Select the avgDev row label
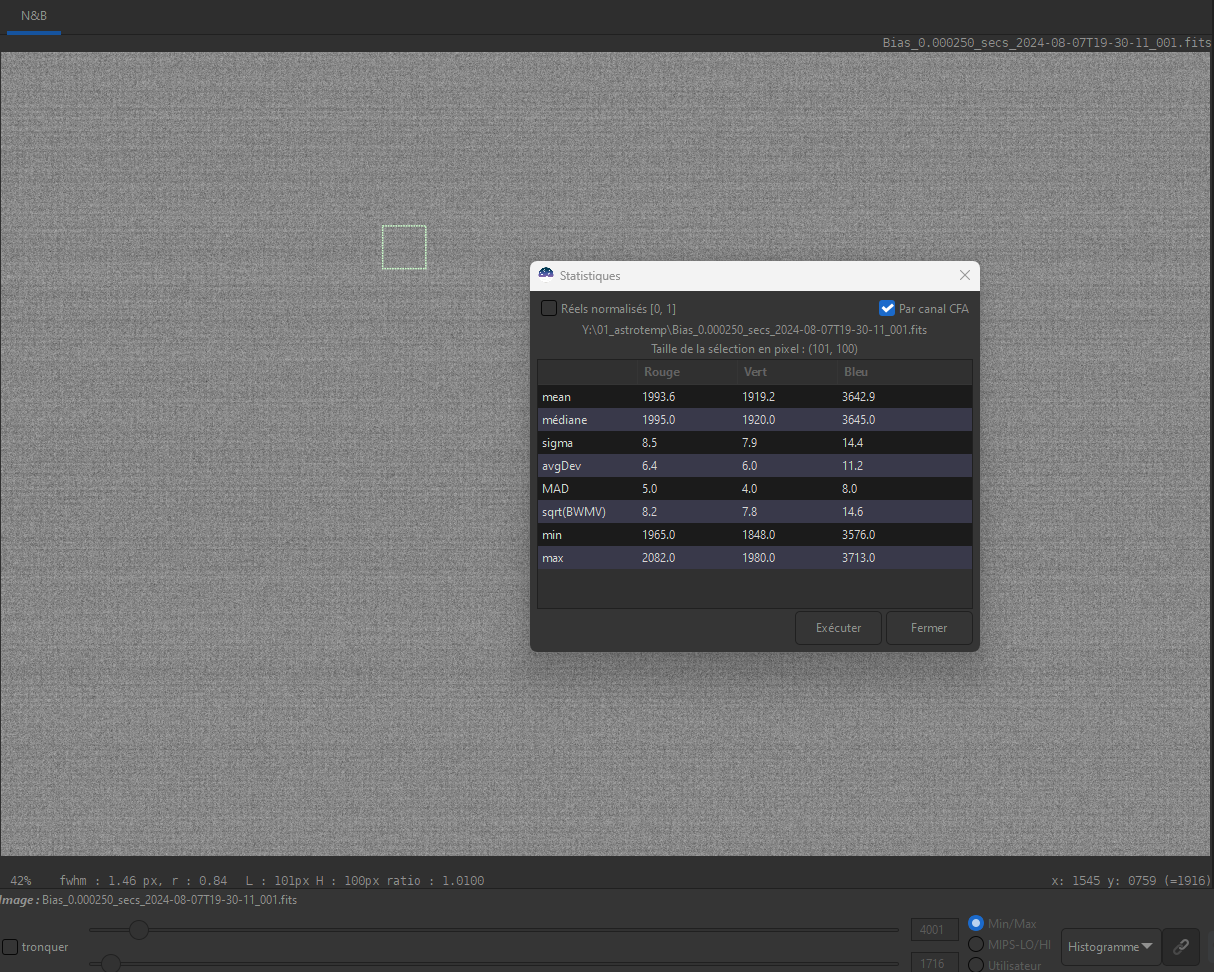The width and height of the screenshot is (1214, 972). 561,466
